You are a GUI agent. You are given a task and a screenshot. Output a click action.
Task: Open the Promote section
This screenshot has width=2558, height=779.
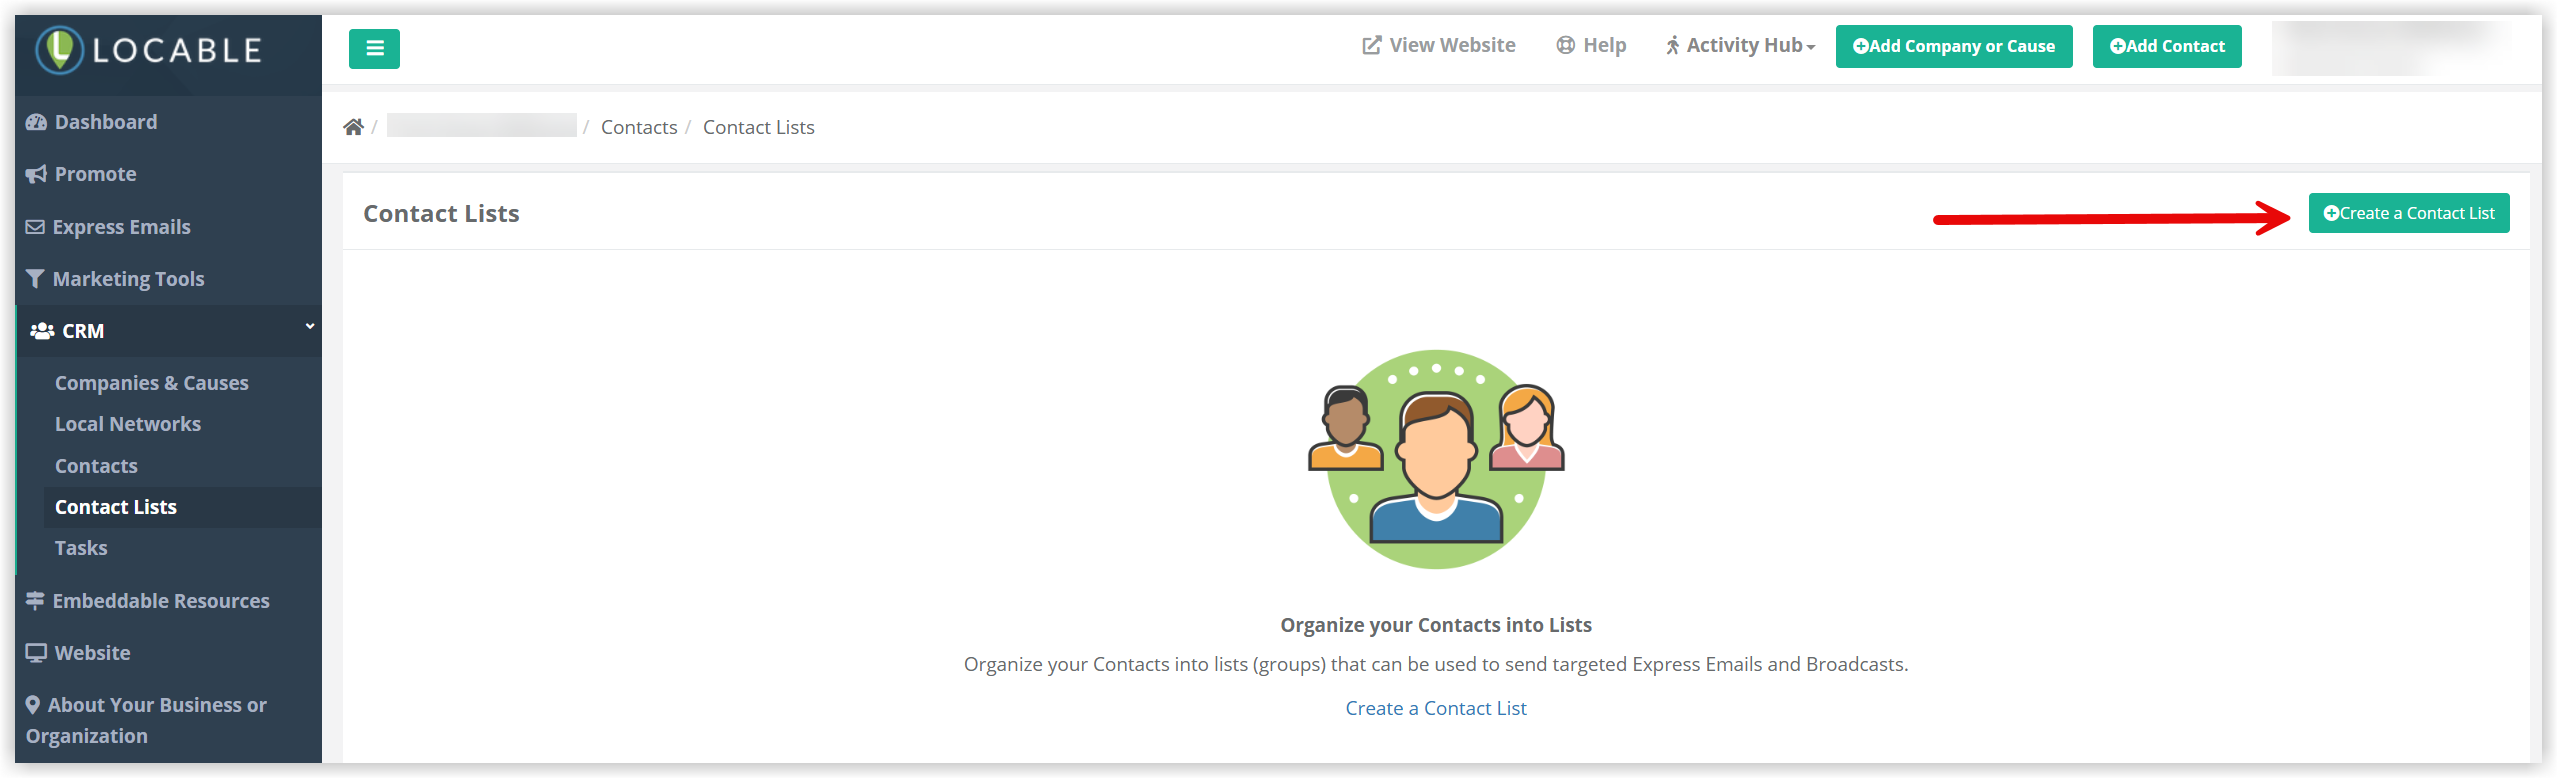[x=95, y=174]
